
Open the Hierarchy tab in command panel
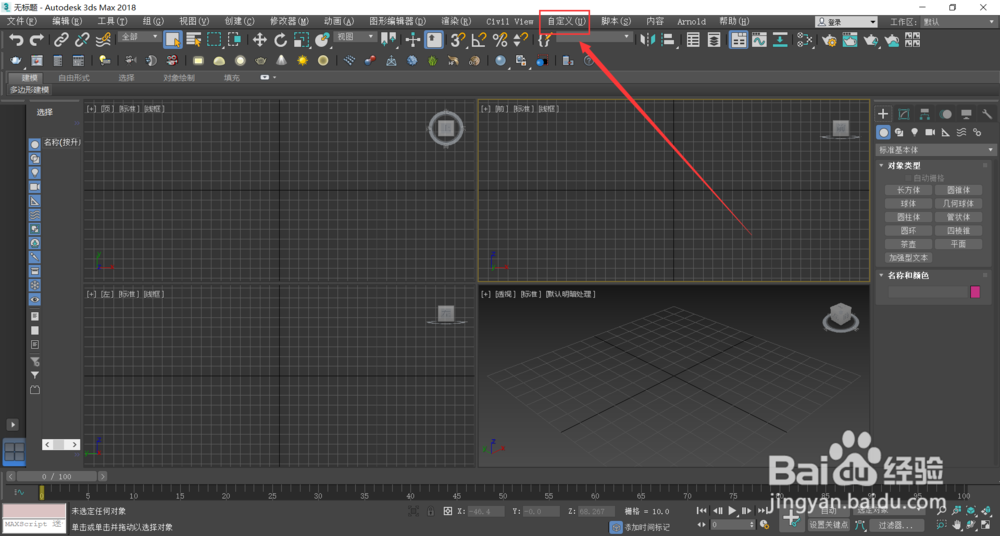coord(924,114)
